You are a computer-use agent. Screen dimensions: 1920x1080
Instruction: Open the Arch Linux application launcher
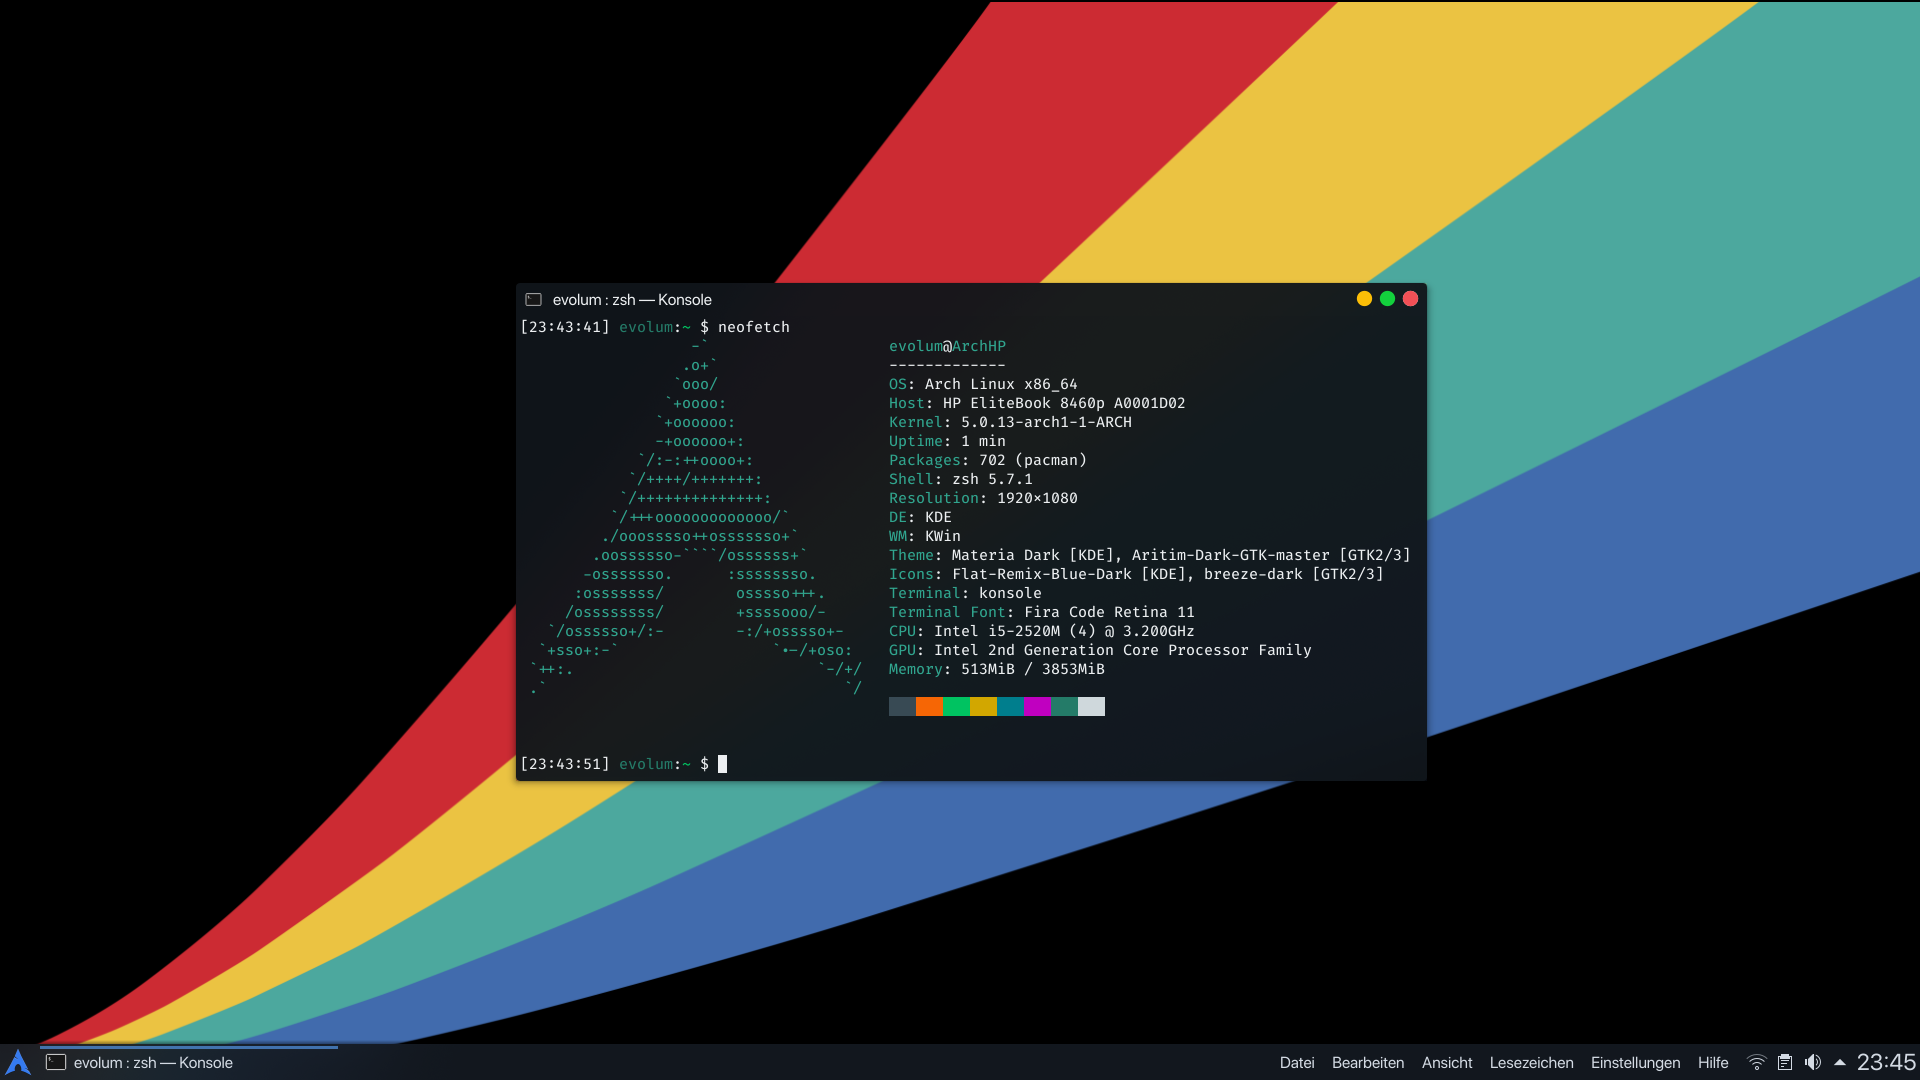coord(18,1062)
